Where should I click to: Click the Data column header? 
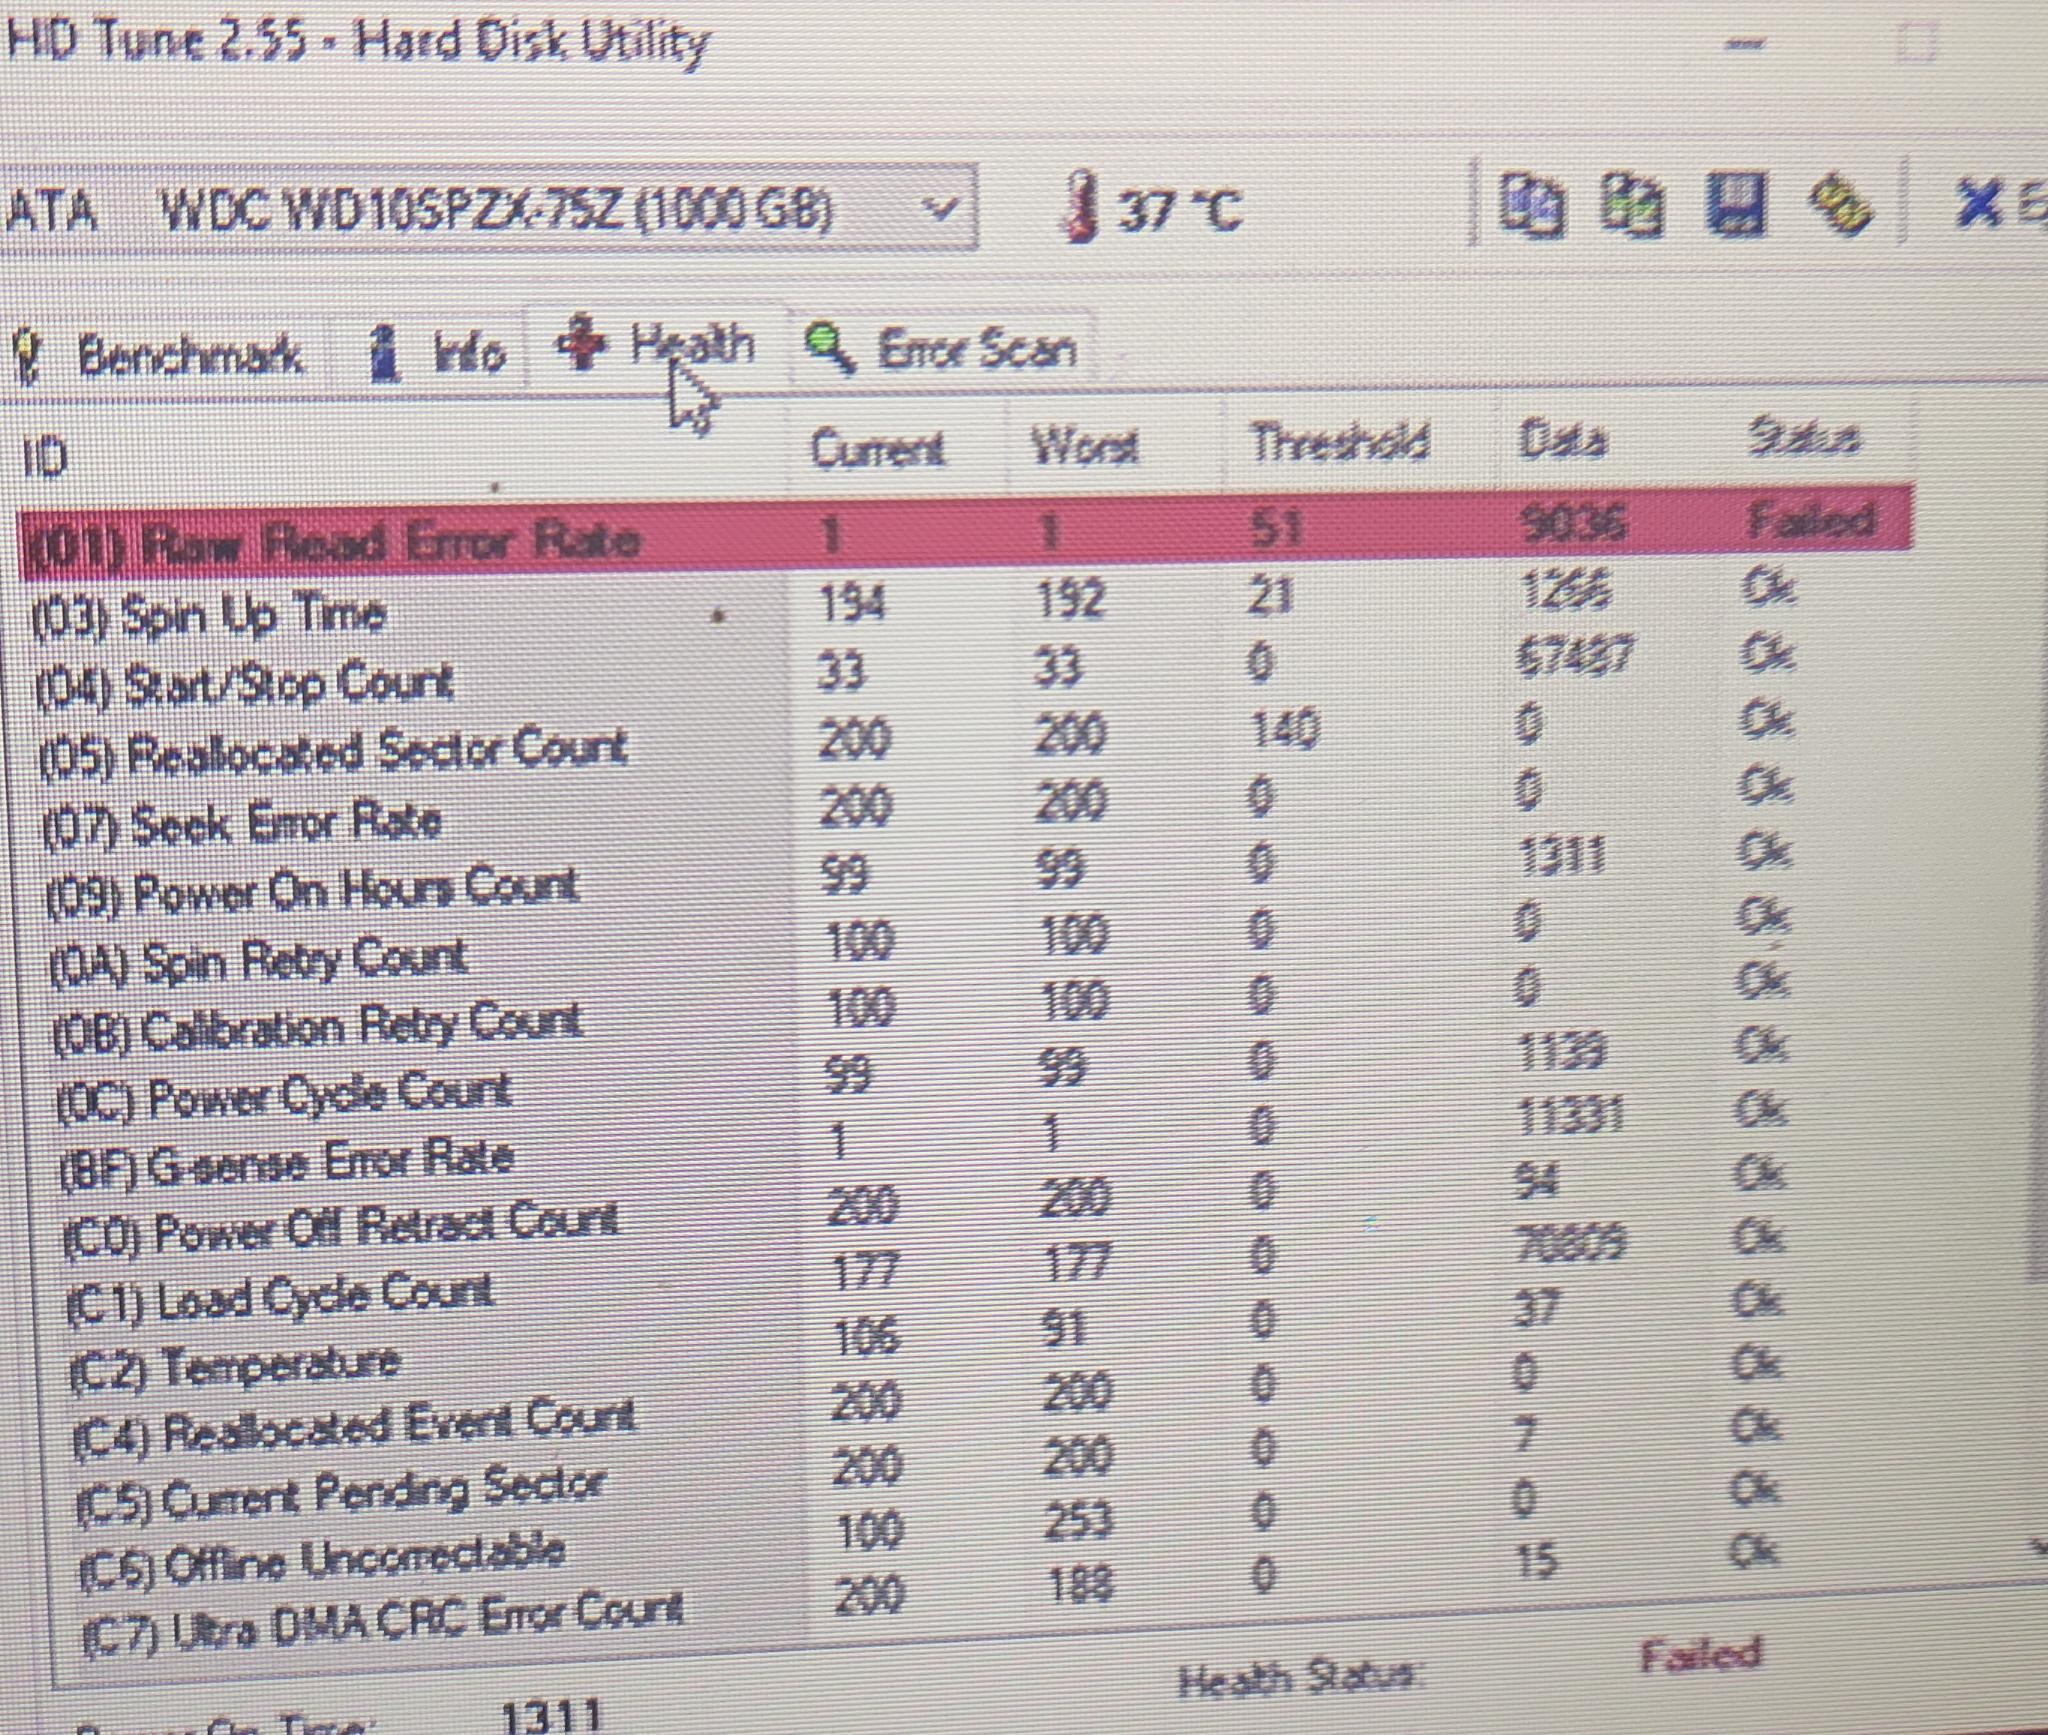[x=1605, y=439]
